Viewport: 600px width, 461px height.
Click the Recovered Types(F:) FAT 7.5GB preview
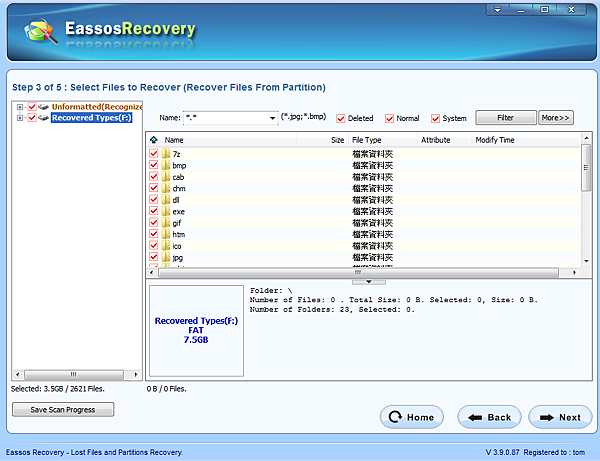tap(196, 331)
